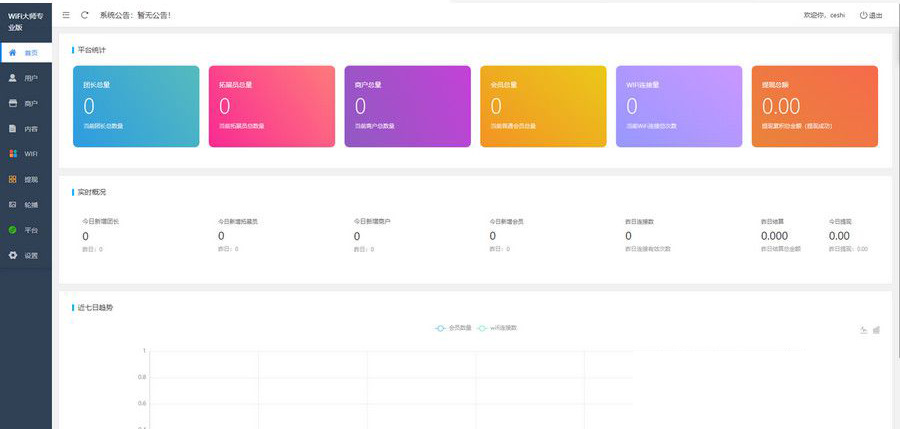Click the yellow 会员总量 statistics card
The height and width of the screenshot is (429, 900).
tap(544, 106)
